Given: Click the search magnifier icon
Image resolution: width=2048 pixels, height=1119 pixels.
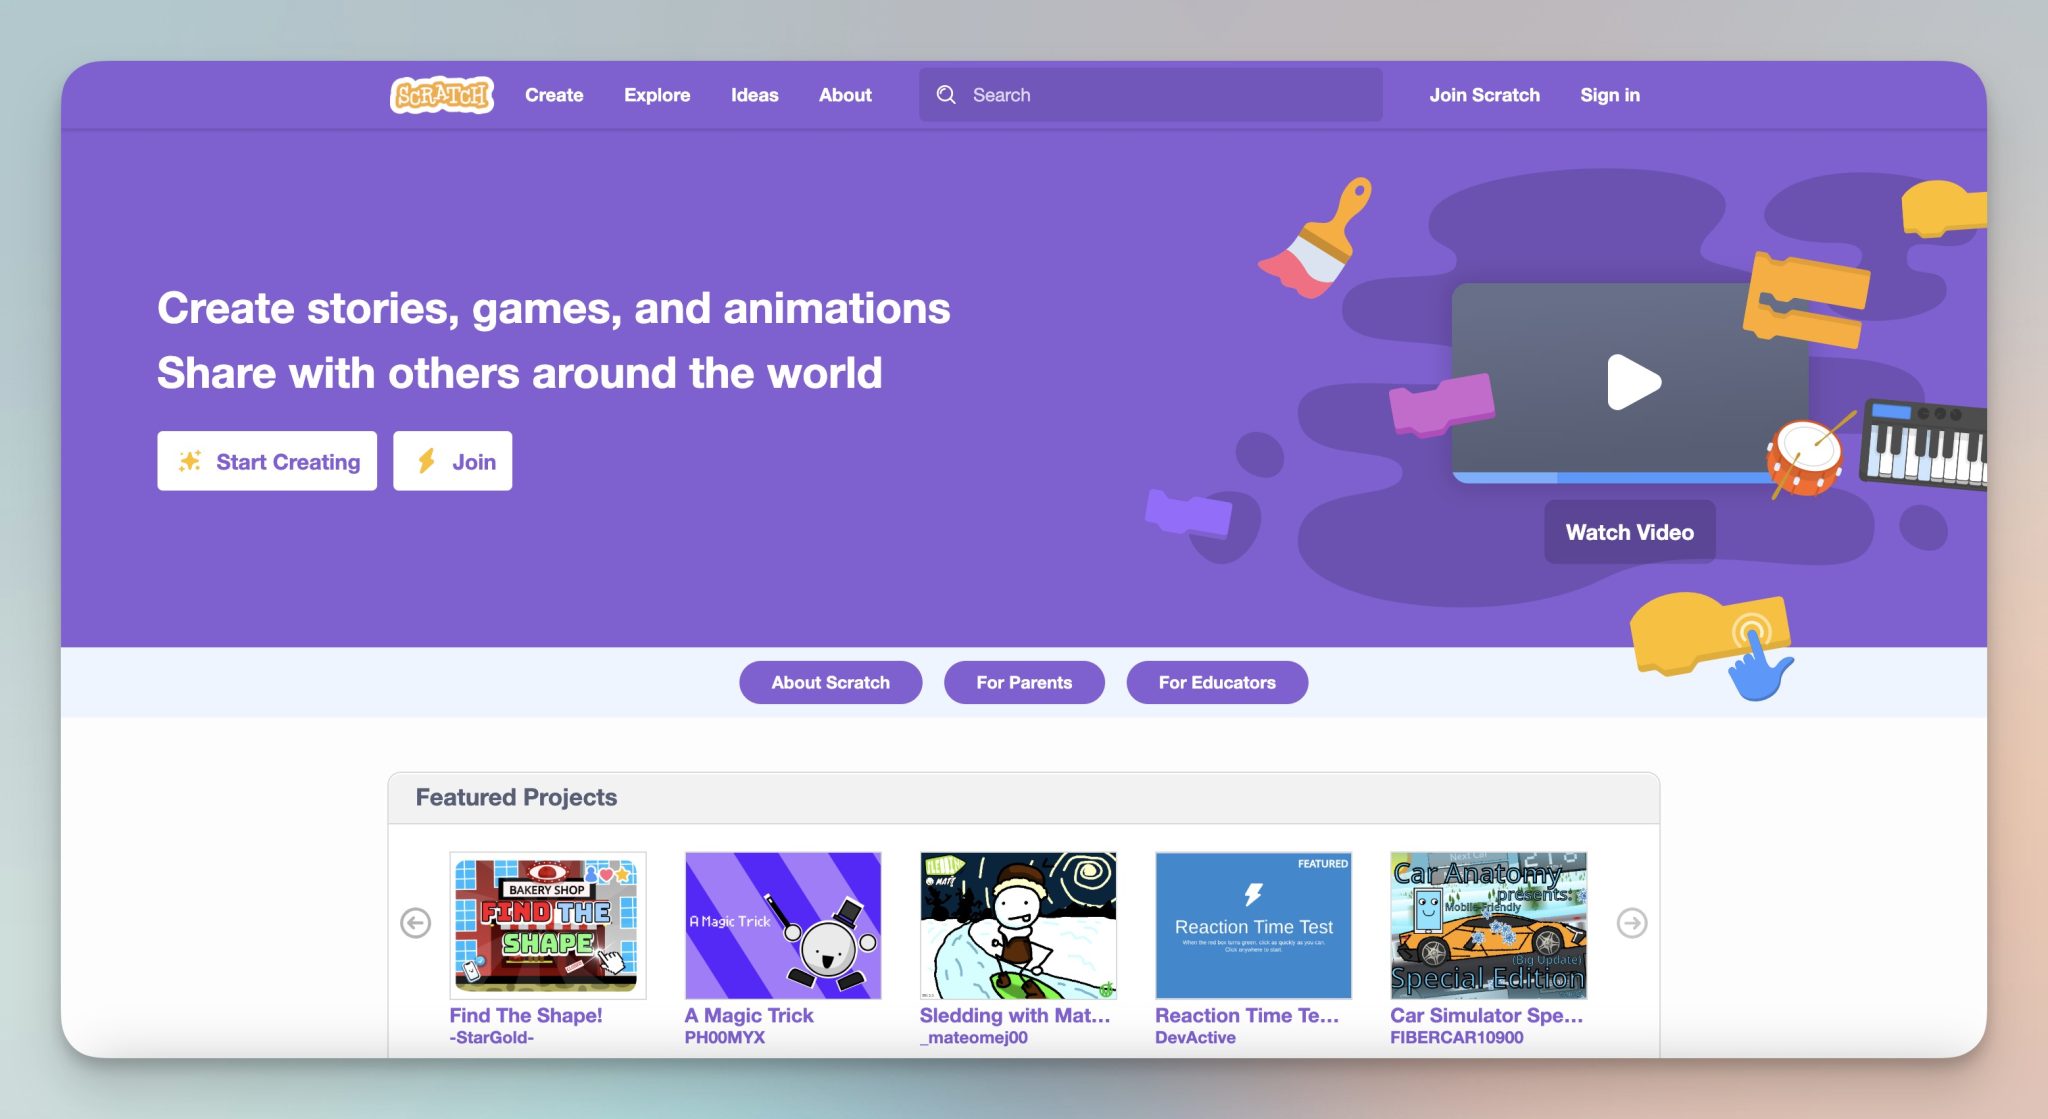Looking at the screenshot, I should pos(946,95).
